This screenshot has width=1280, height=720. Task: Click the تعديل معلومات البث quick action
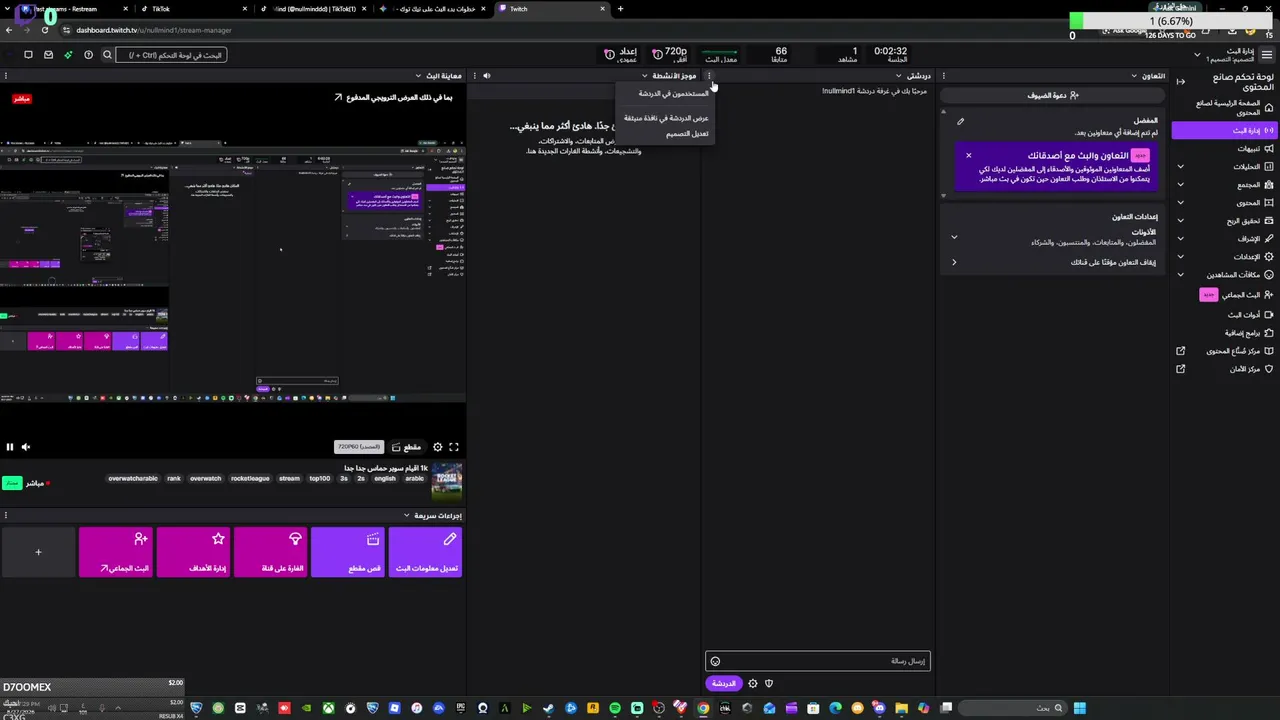(425, 552)
